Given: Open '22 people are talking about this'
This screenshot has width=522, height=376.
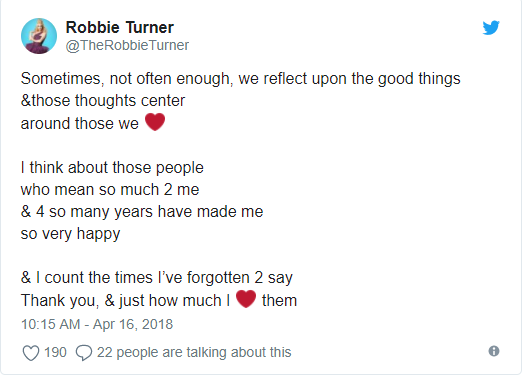Looking at the screenshot, I should (194, 352).
